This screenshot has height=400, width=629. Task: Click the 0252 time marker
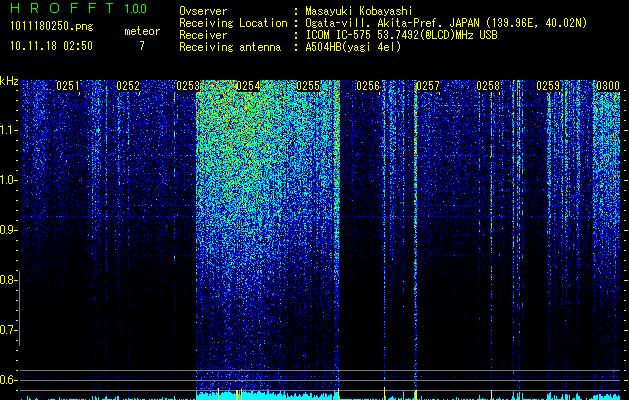coord(128,86)
